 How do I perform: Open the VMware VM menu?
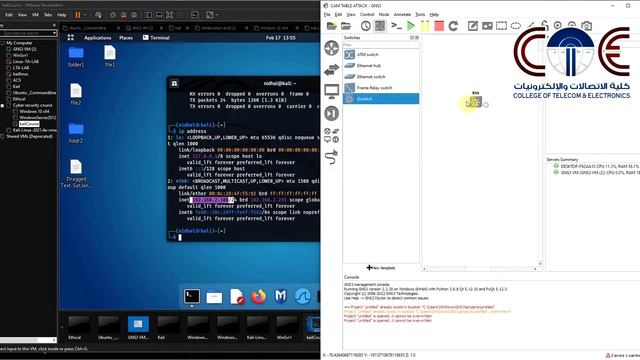[x=35, y=15]
